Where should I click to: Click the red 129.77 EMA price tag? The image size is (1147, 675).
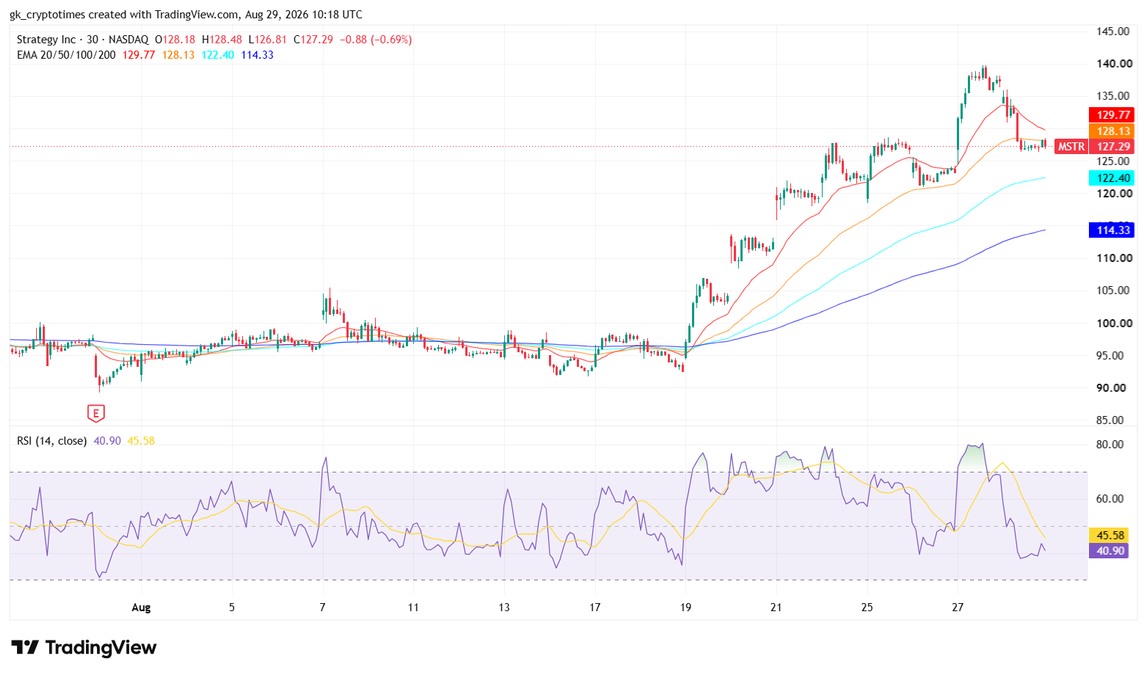1112,115
